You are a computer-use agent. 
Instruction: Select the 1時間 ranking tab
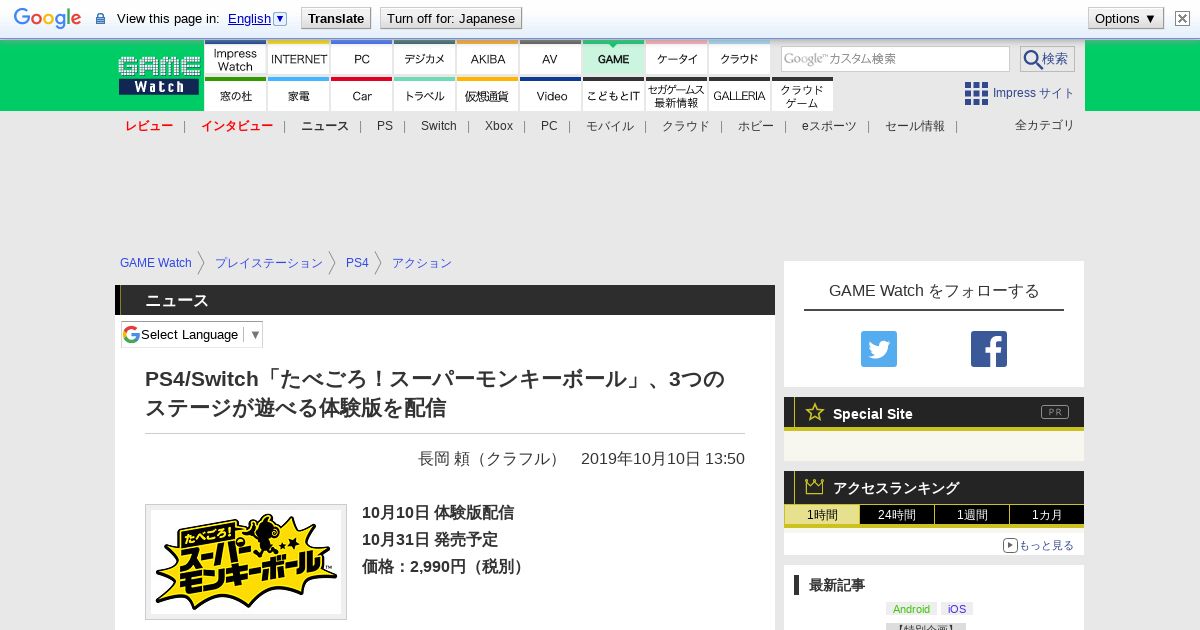pos(822,515)
